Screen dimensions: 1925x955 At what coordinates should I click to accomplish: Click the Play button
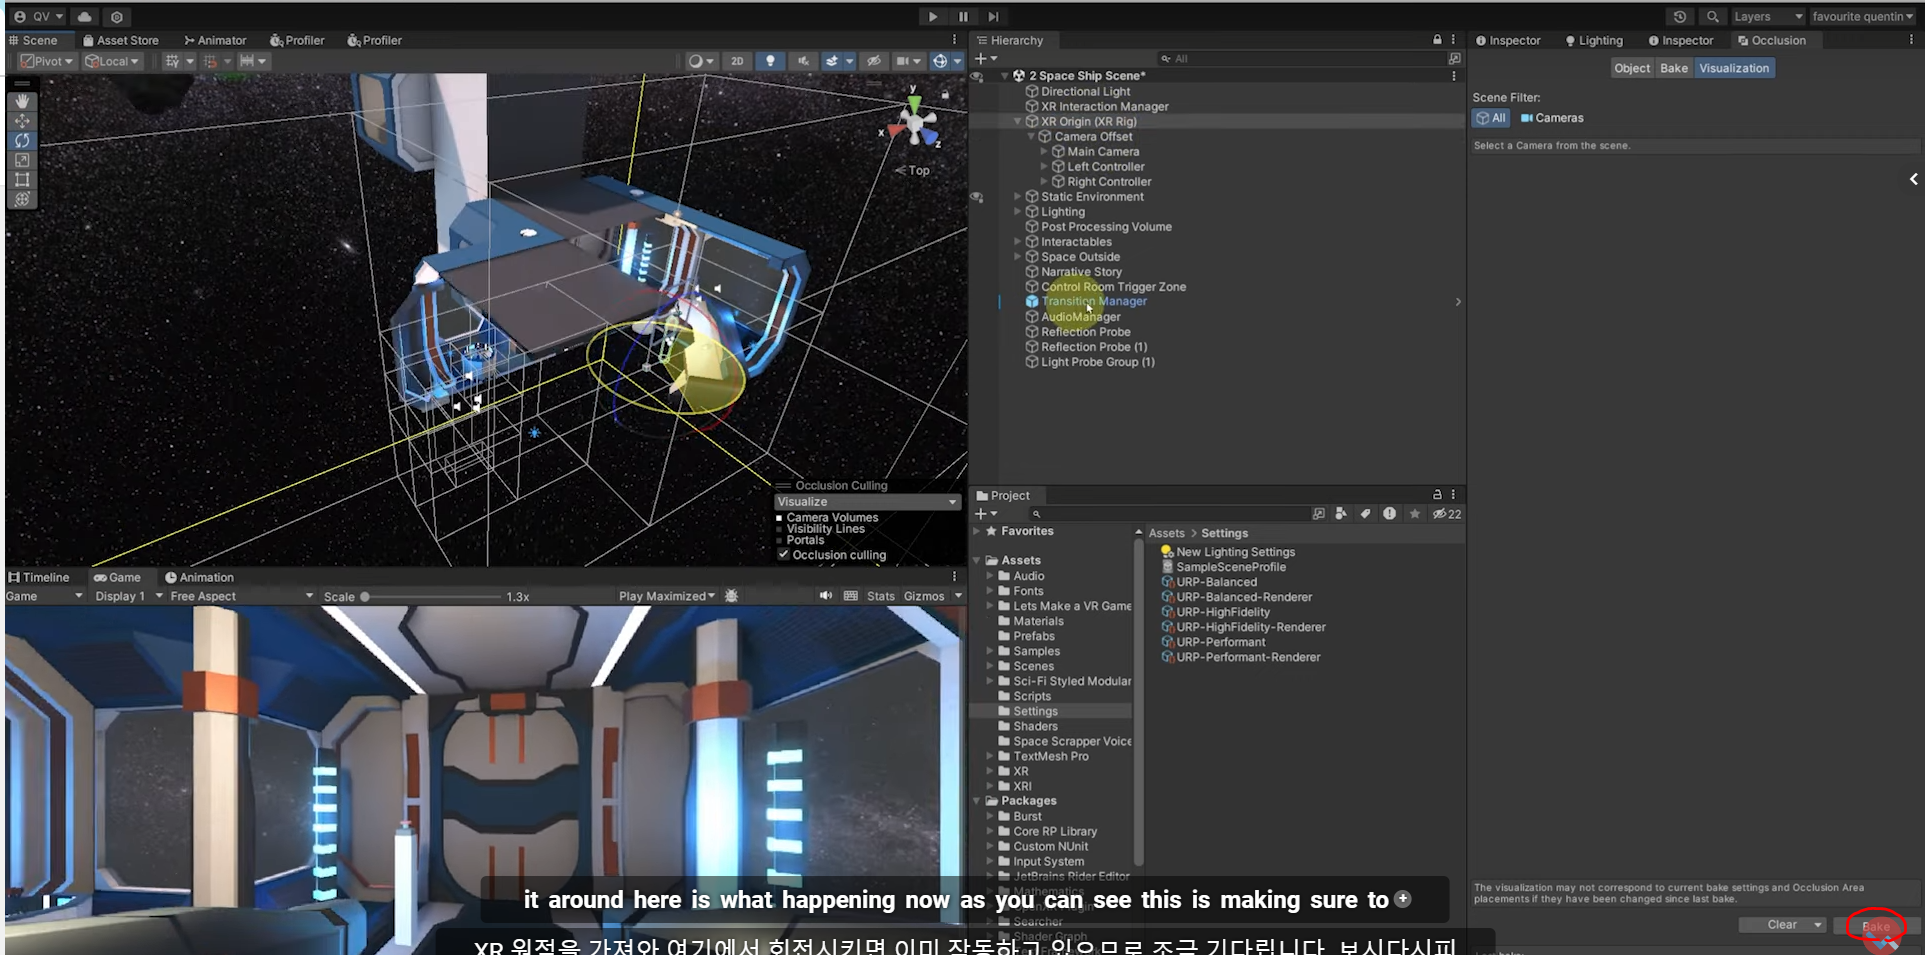pos(932,16)
